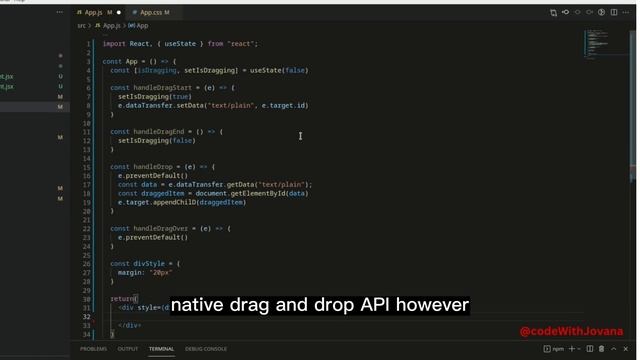Create a new terminal with the plus icon
Image resolution: width=640 pixels, height=360 pixels.
coord(572,349)
